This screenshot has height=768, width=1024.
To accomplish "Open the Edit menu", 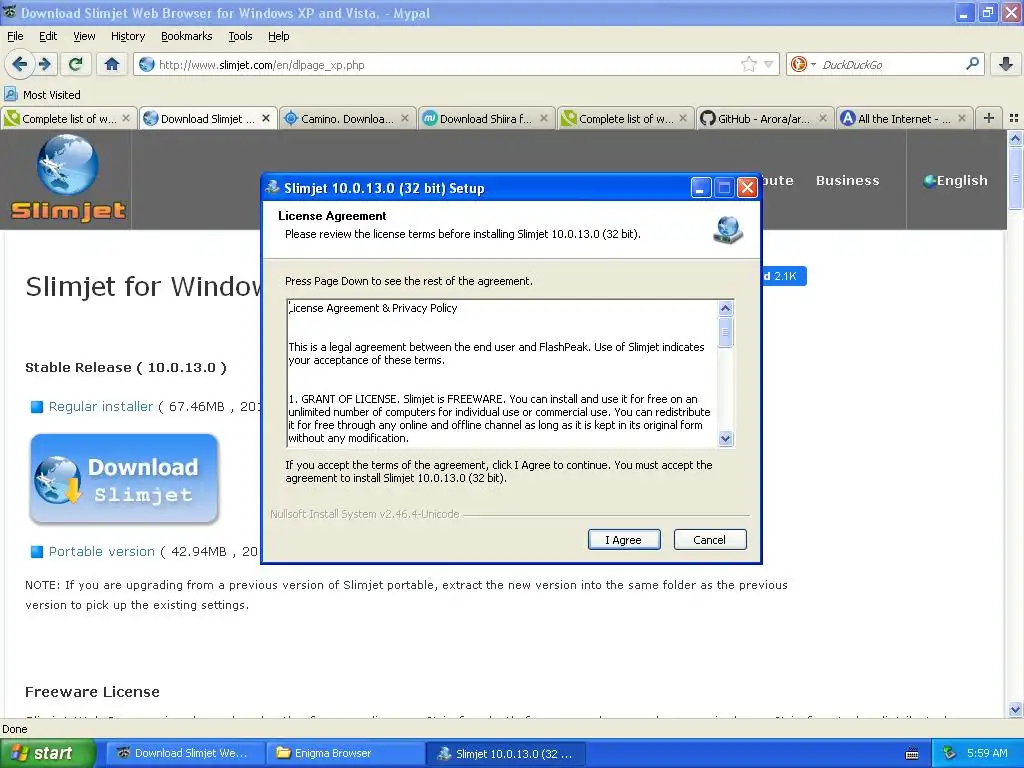I will click(48, 36).
